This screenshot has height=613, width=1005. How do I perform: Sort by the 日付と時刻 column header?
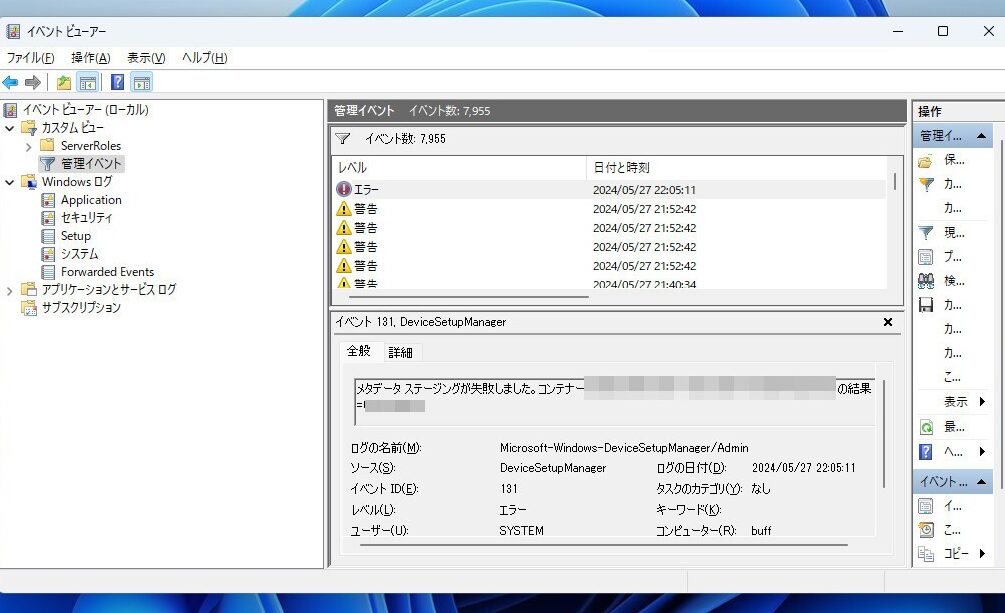click(x=736, y=167)
